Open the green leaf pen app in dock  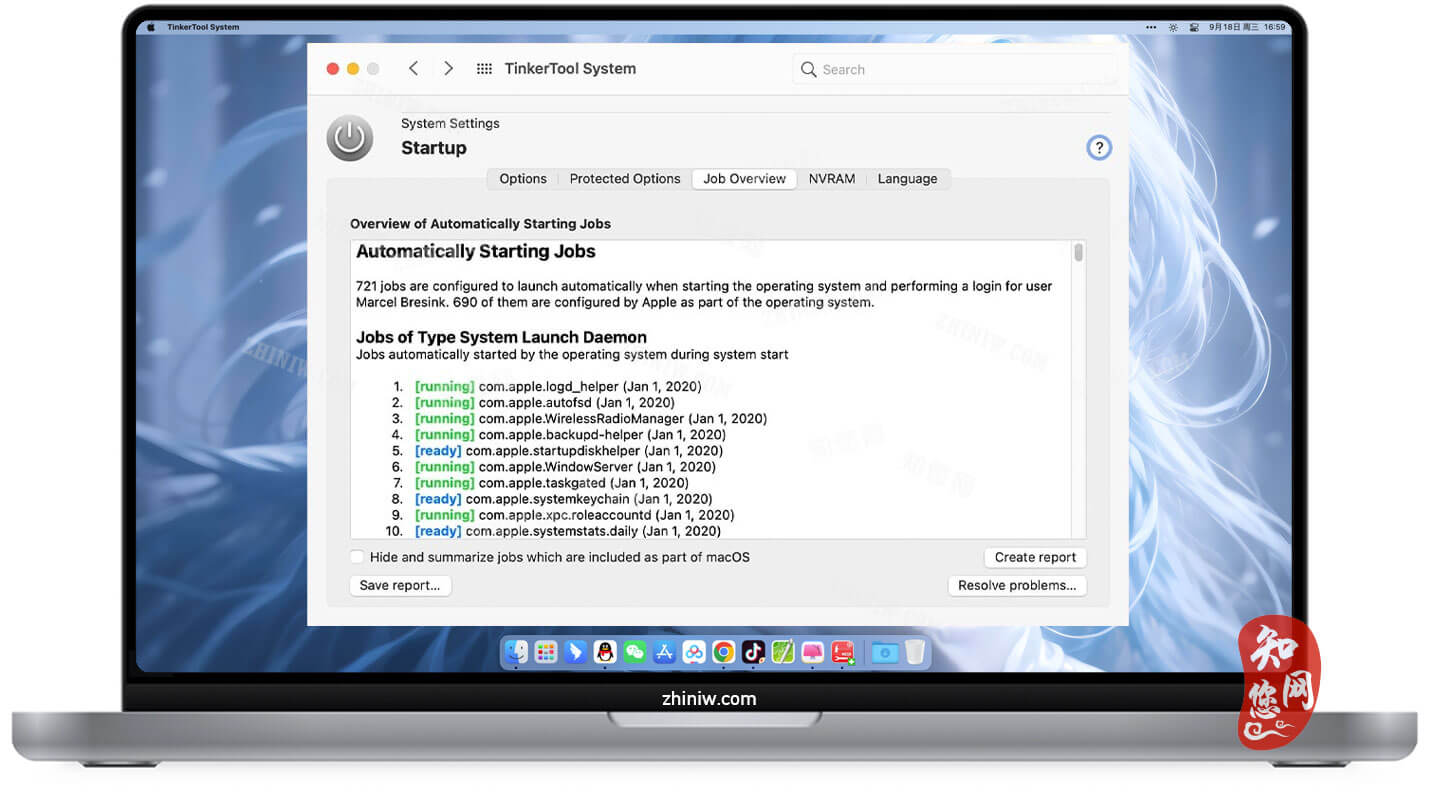(x=783, y=652)
